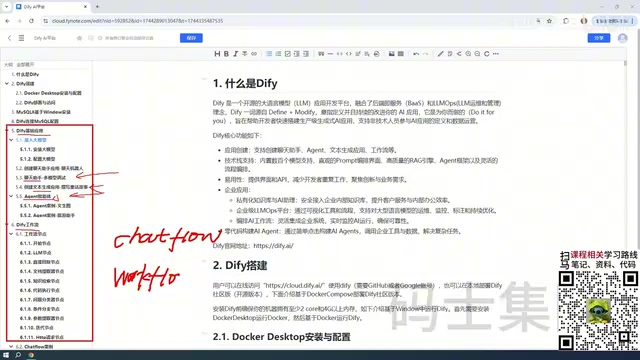Jump to 2.1 Docker Desktop outline item
The width and height of the screenshot is (640, 360).
[x=49, y=93]
